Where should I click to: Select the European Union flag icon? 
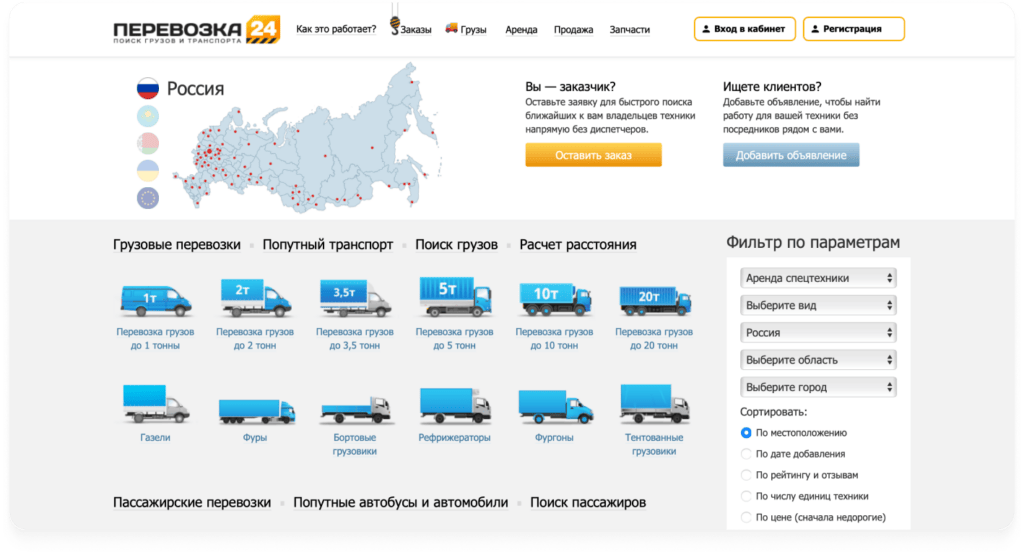[148, 198]
